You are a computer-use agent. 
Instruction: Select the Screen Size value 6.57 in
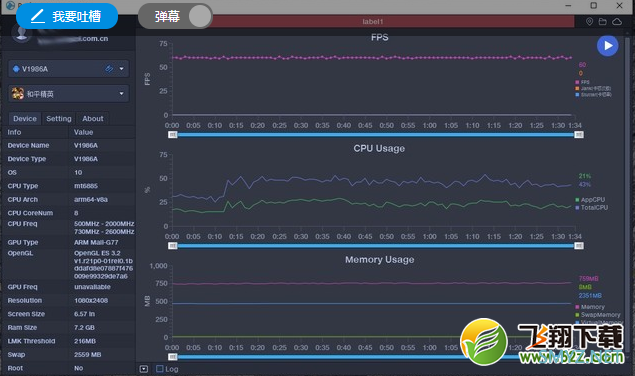[84, 314]
